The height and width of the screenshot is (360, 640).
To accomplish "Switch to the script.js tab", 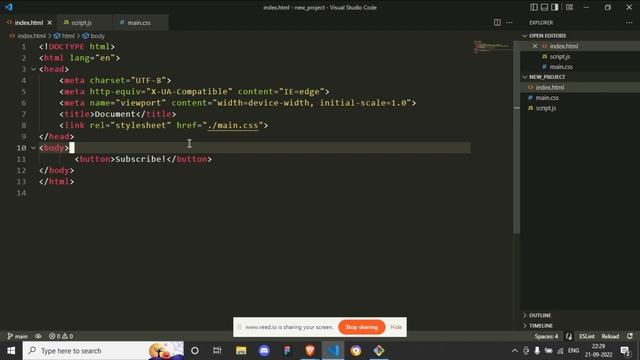I will pos(81,22).
